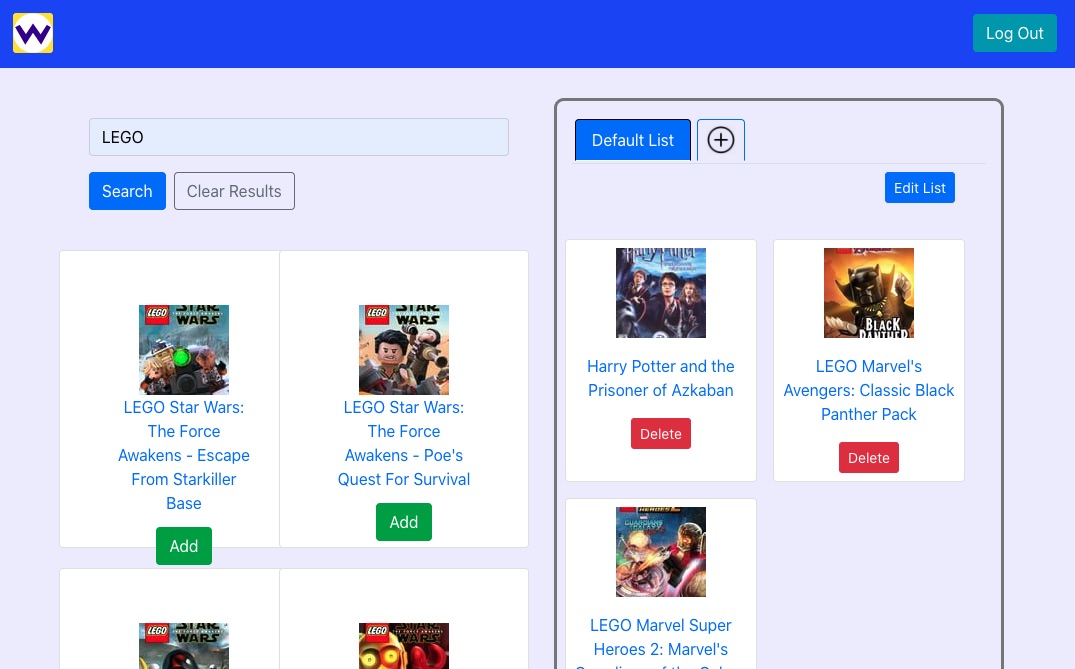This screenshot has height=669, width=1075.
Task: Click the Poe's Quest For Survival cover thumbnail
Action: [x=404, y=349]
